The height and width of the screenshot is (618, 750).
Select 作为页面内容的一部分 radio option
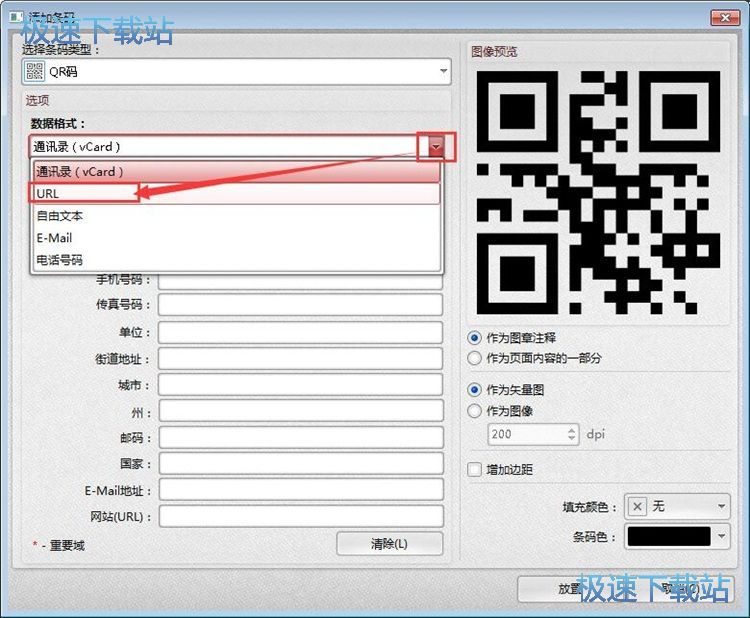(x=474, y=358)
